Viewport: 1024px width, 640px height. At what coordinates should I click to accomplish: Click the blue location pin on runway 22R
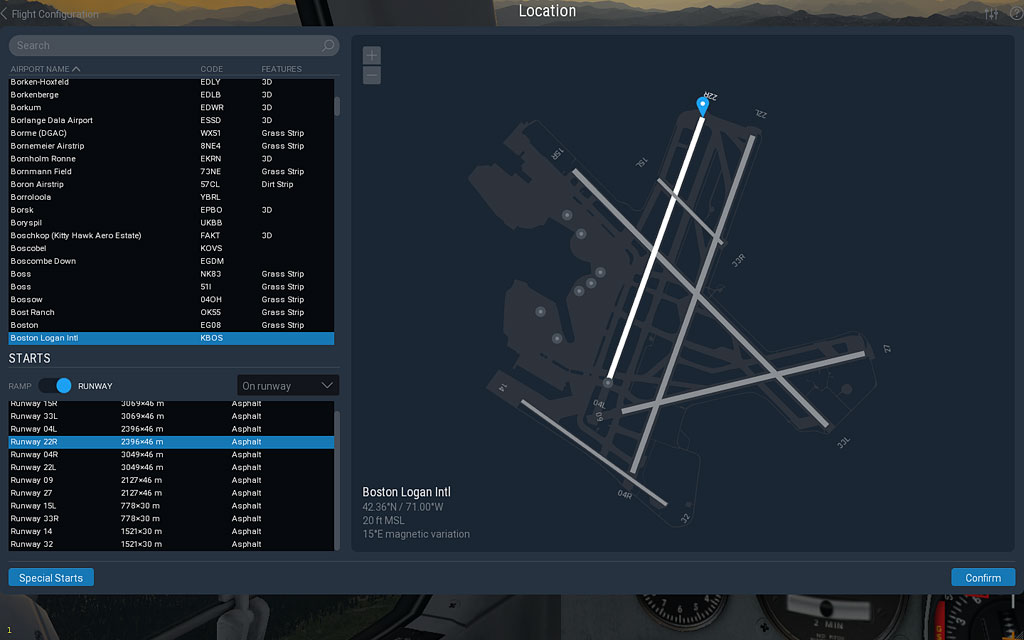coord(703,106)
